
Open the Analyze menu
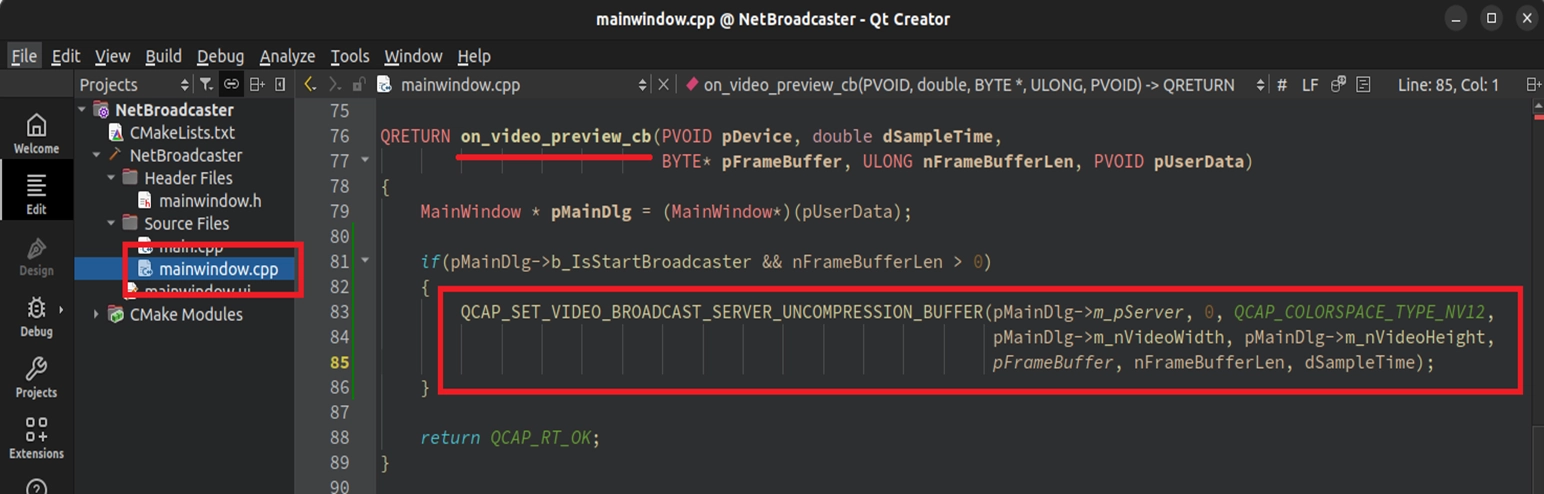click(287, 56)
